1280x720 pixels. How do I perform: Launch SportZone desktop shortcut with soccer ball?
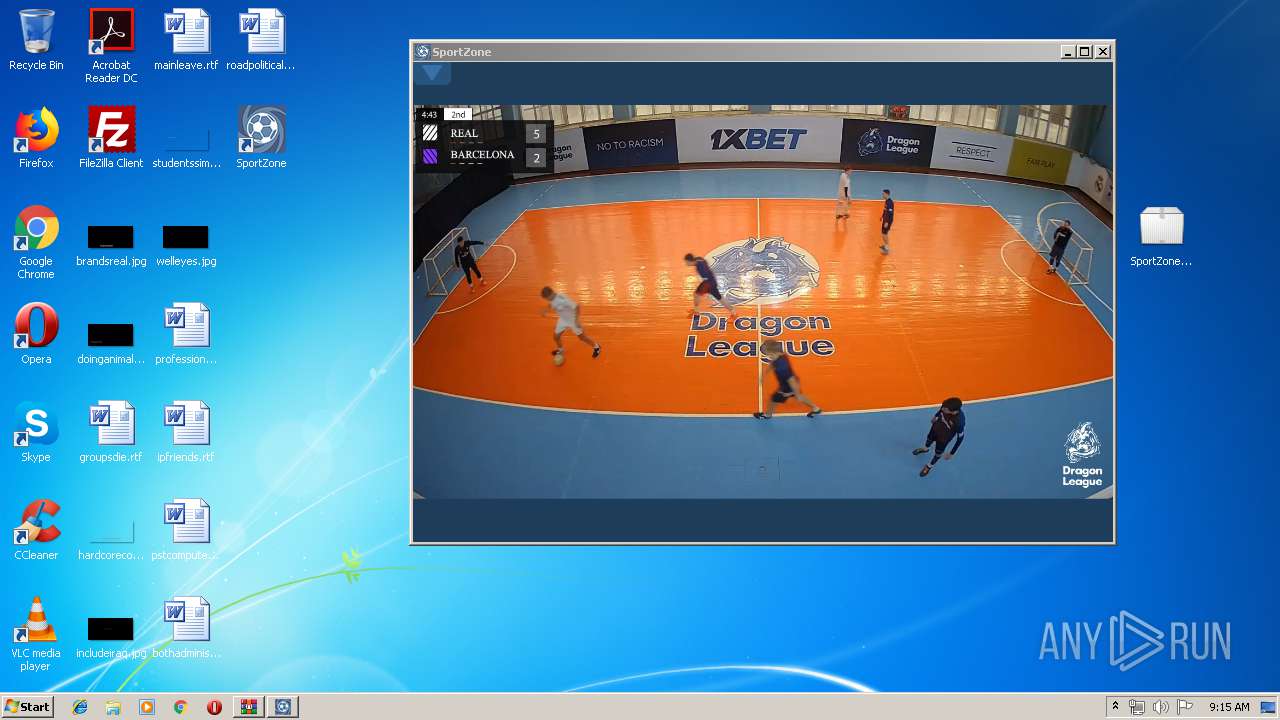(261, 138)
